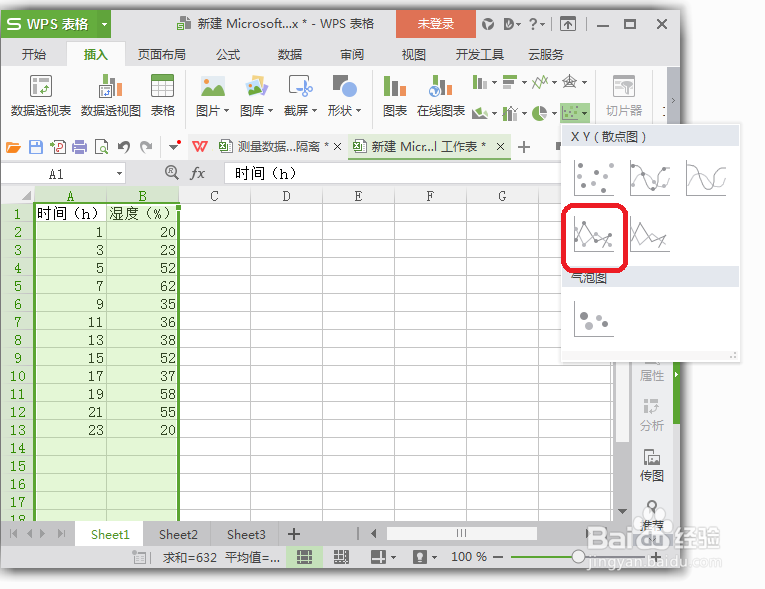This screenshot has height=589, width=765.
Task: Add a new worksheet with the plus button
Action: [x=294, y=534]
